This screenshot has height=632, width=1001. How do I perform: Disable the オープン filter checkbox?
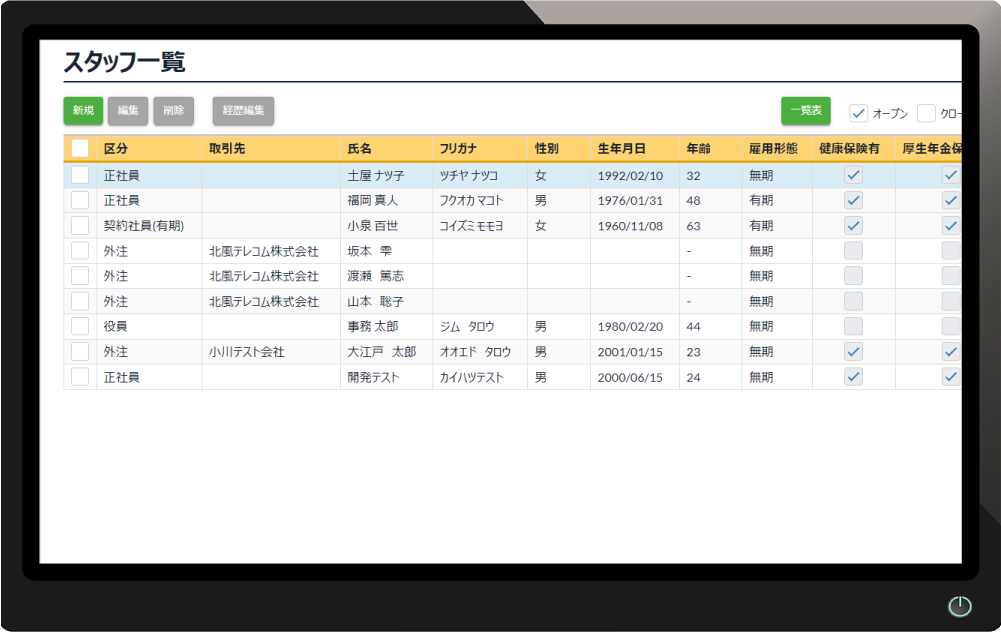pyautogui.click(x=858, y=112)
